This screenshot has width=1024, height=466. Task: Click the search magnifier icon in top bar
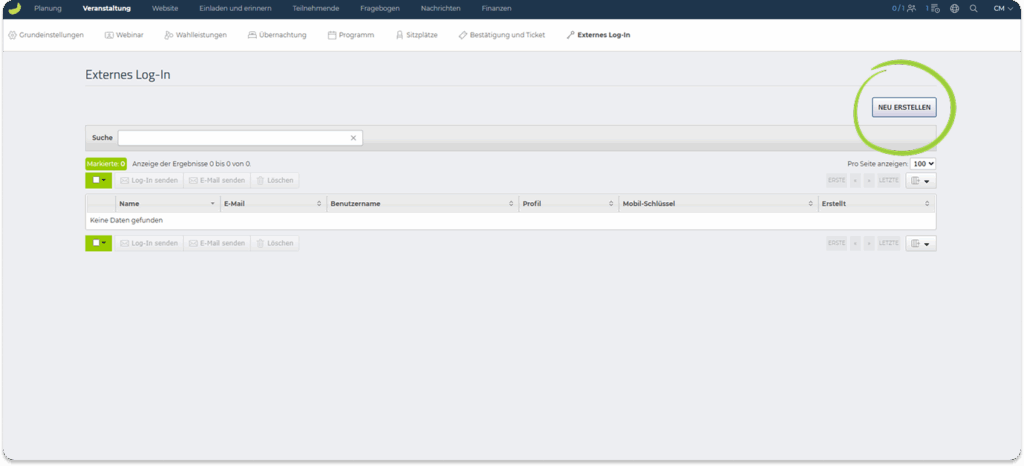tap(973, 8)
